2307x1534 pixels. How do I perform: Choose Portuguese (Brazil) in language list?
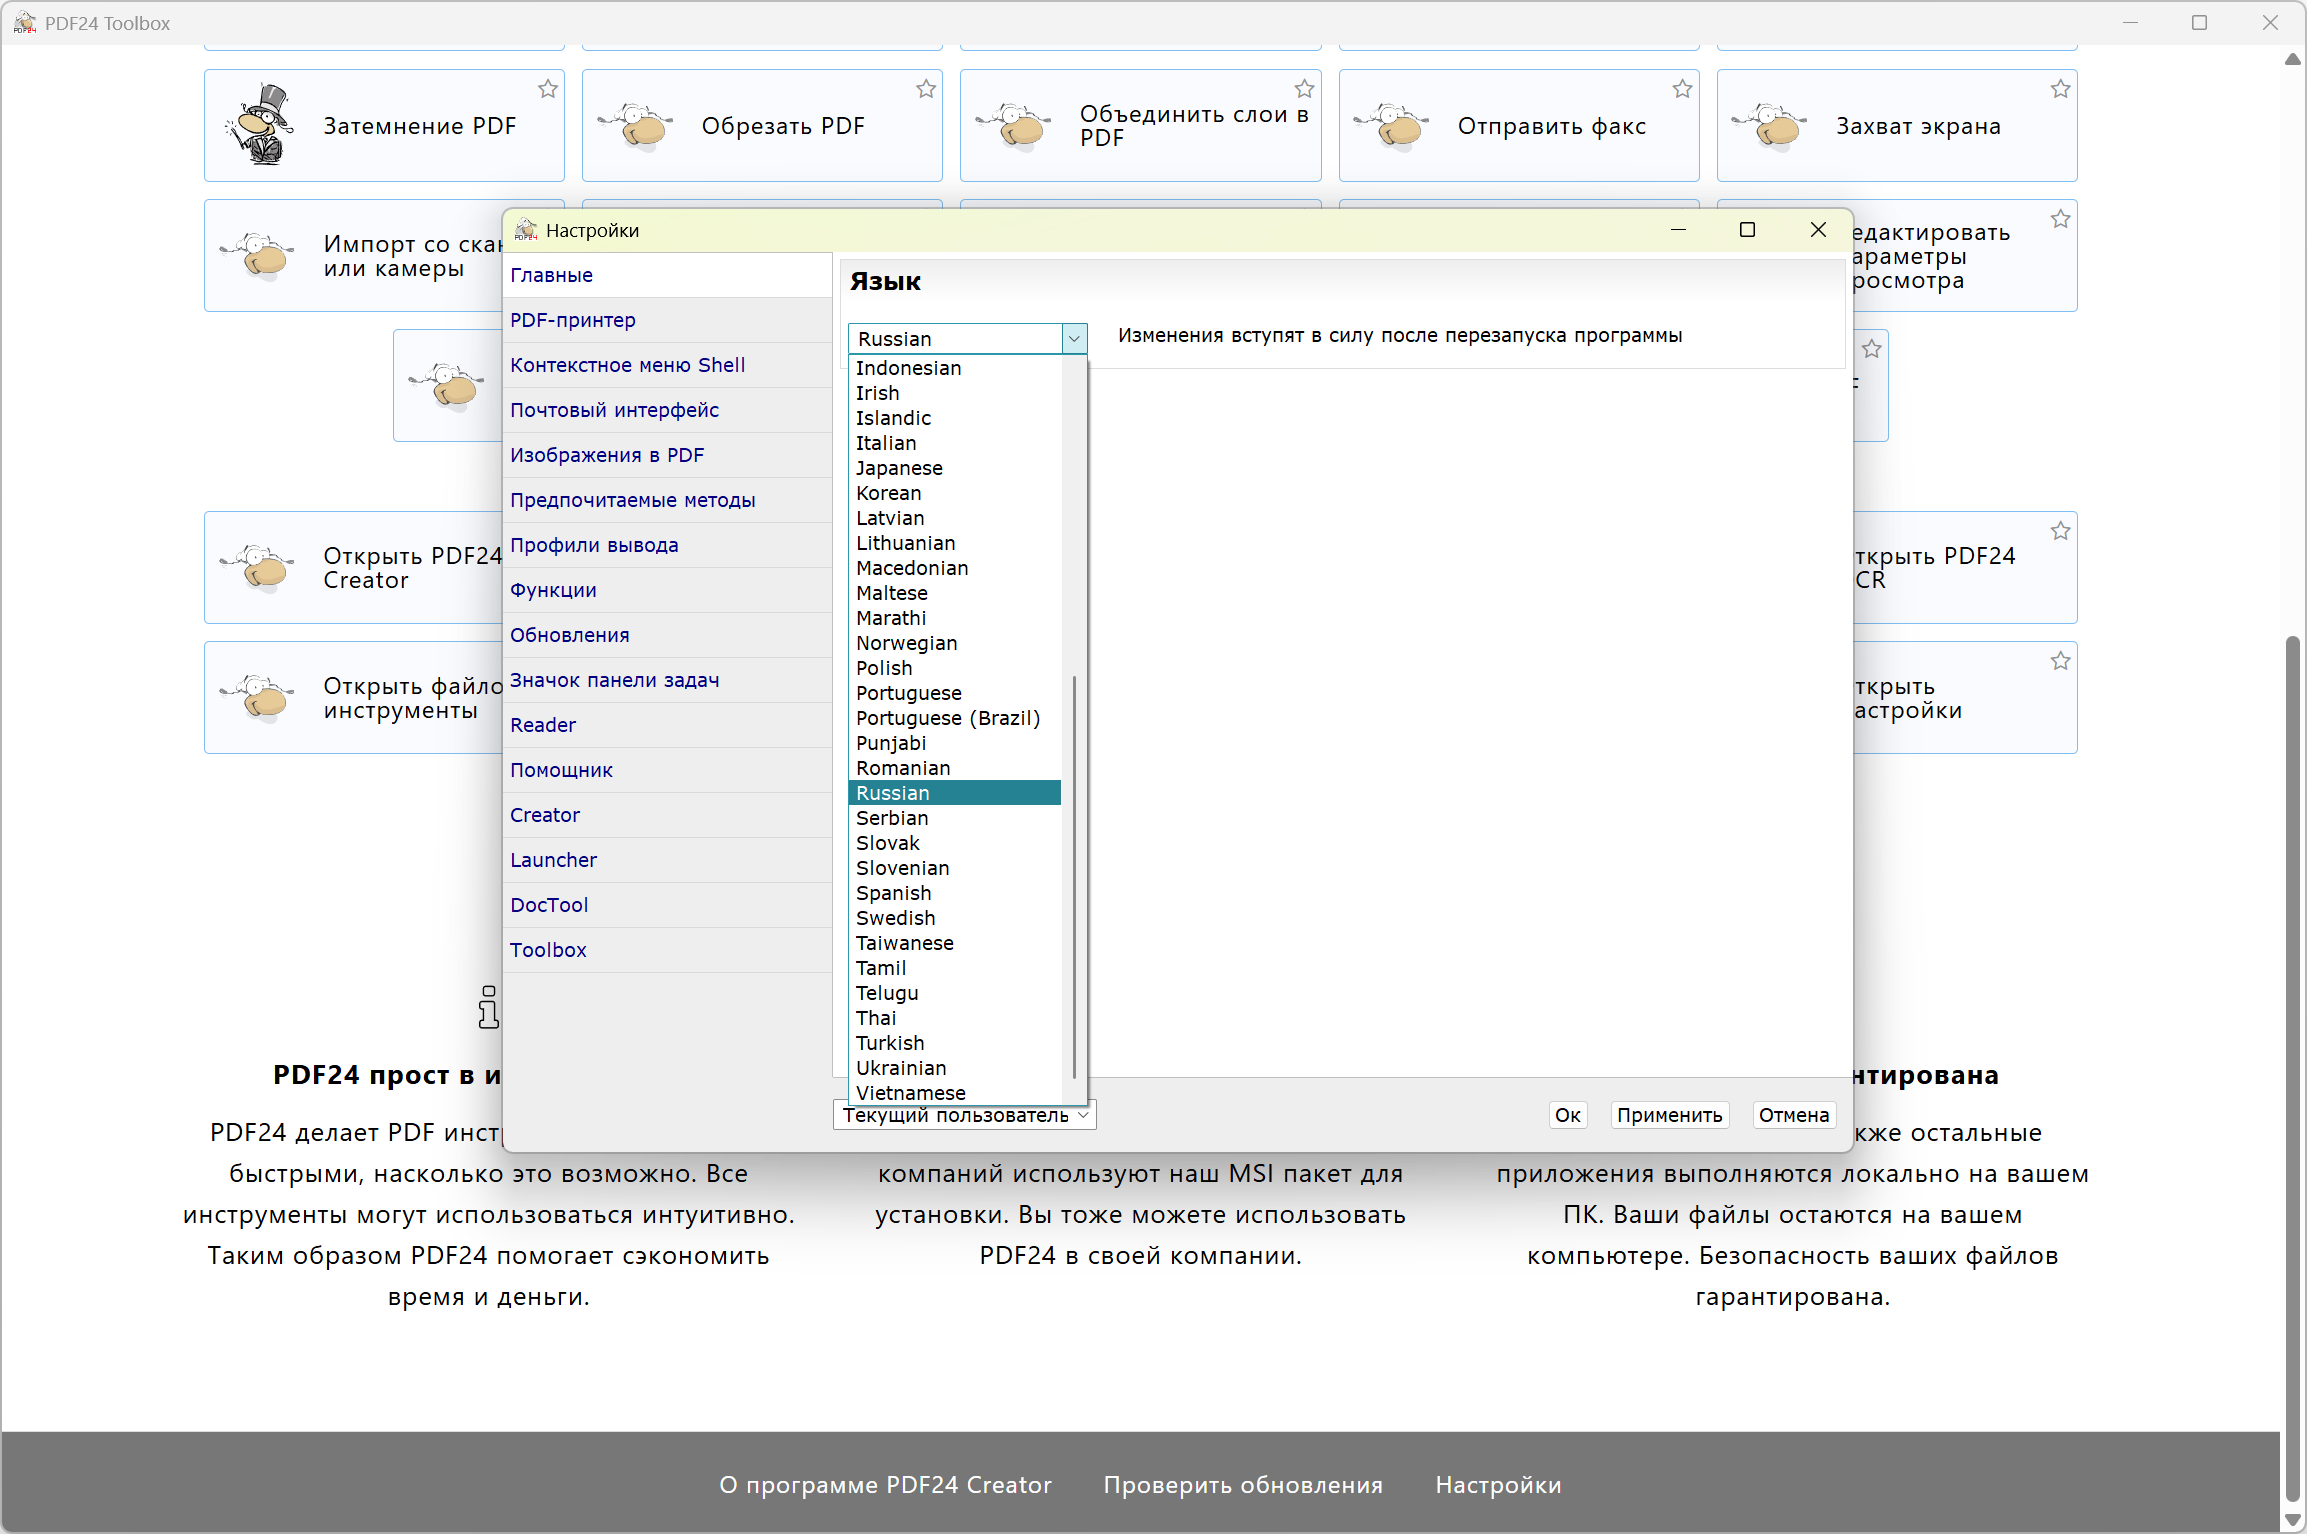pyautogui.click(x=955, y=718)
